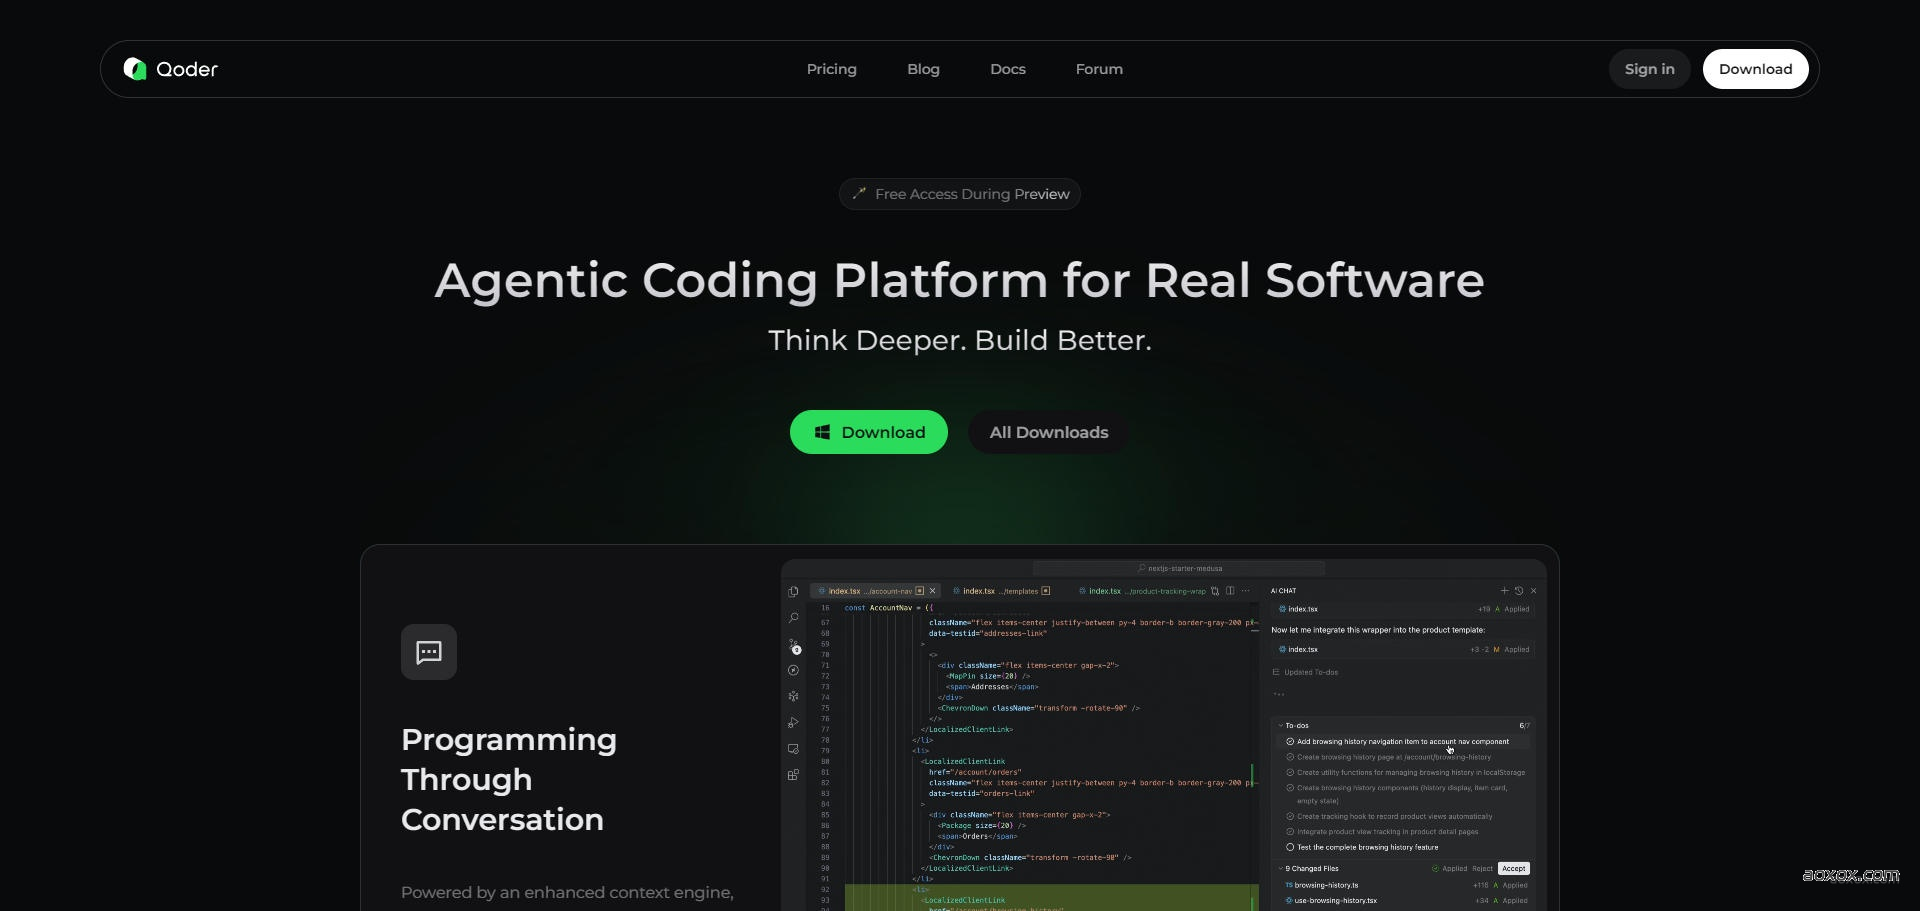The image size is (1920, 911).
Task: Toggle the 'Create tracking hook' to-do item
Action: click(x=1290, y=815)
